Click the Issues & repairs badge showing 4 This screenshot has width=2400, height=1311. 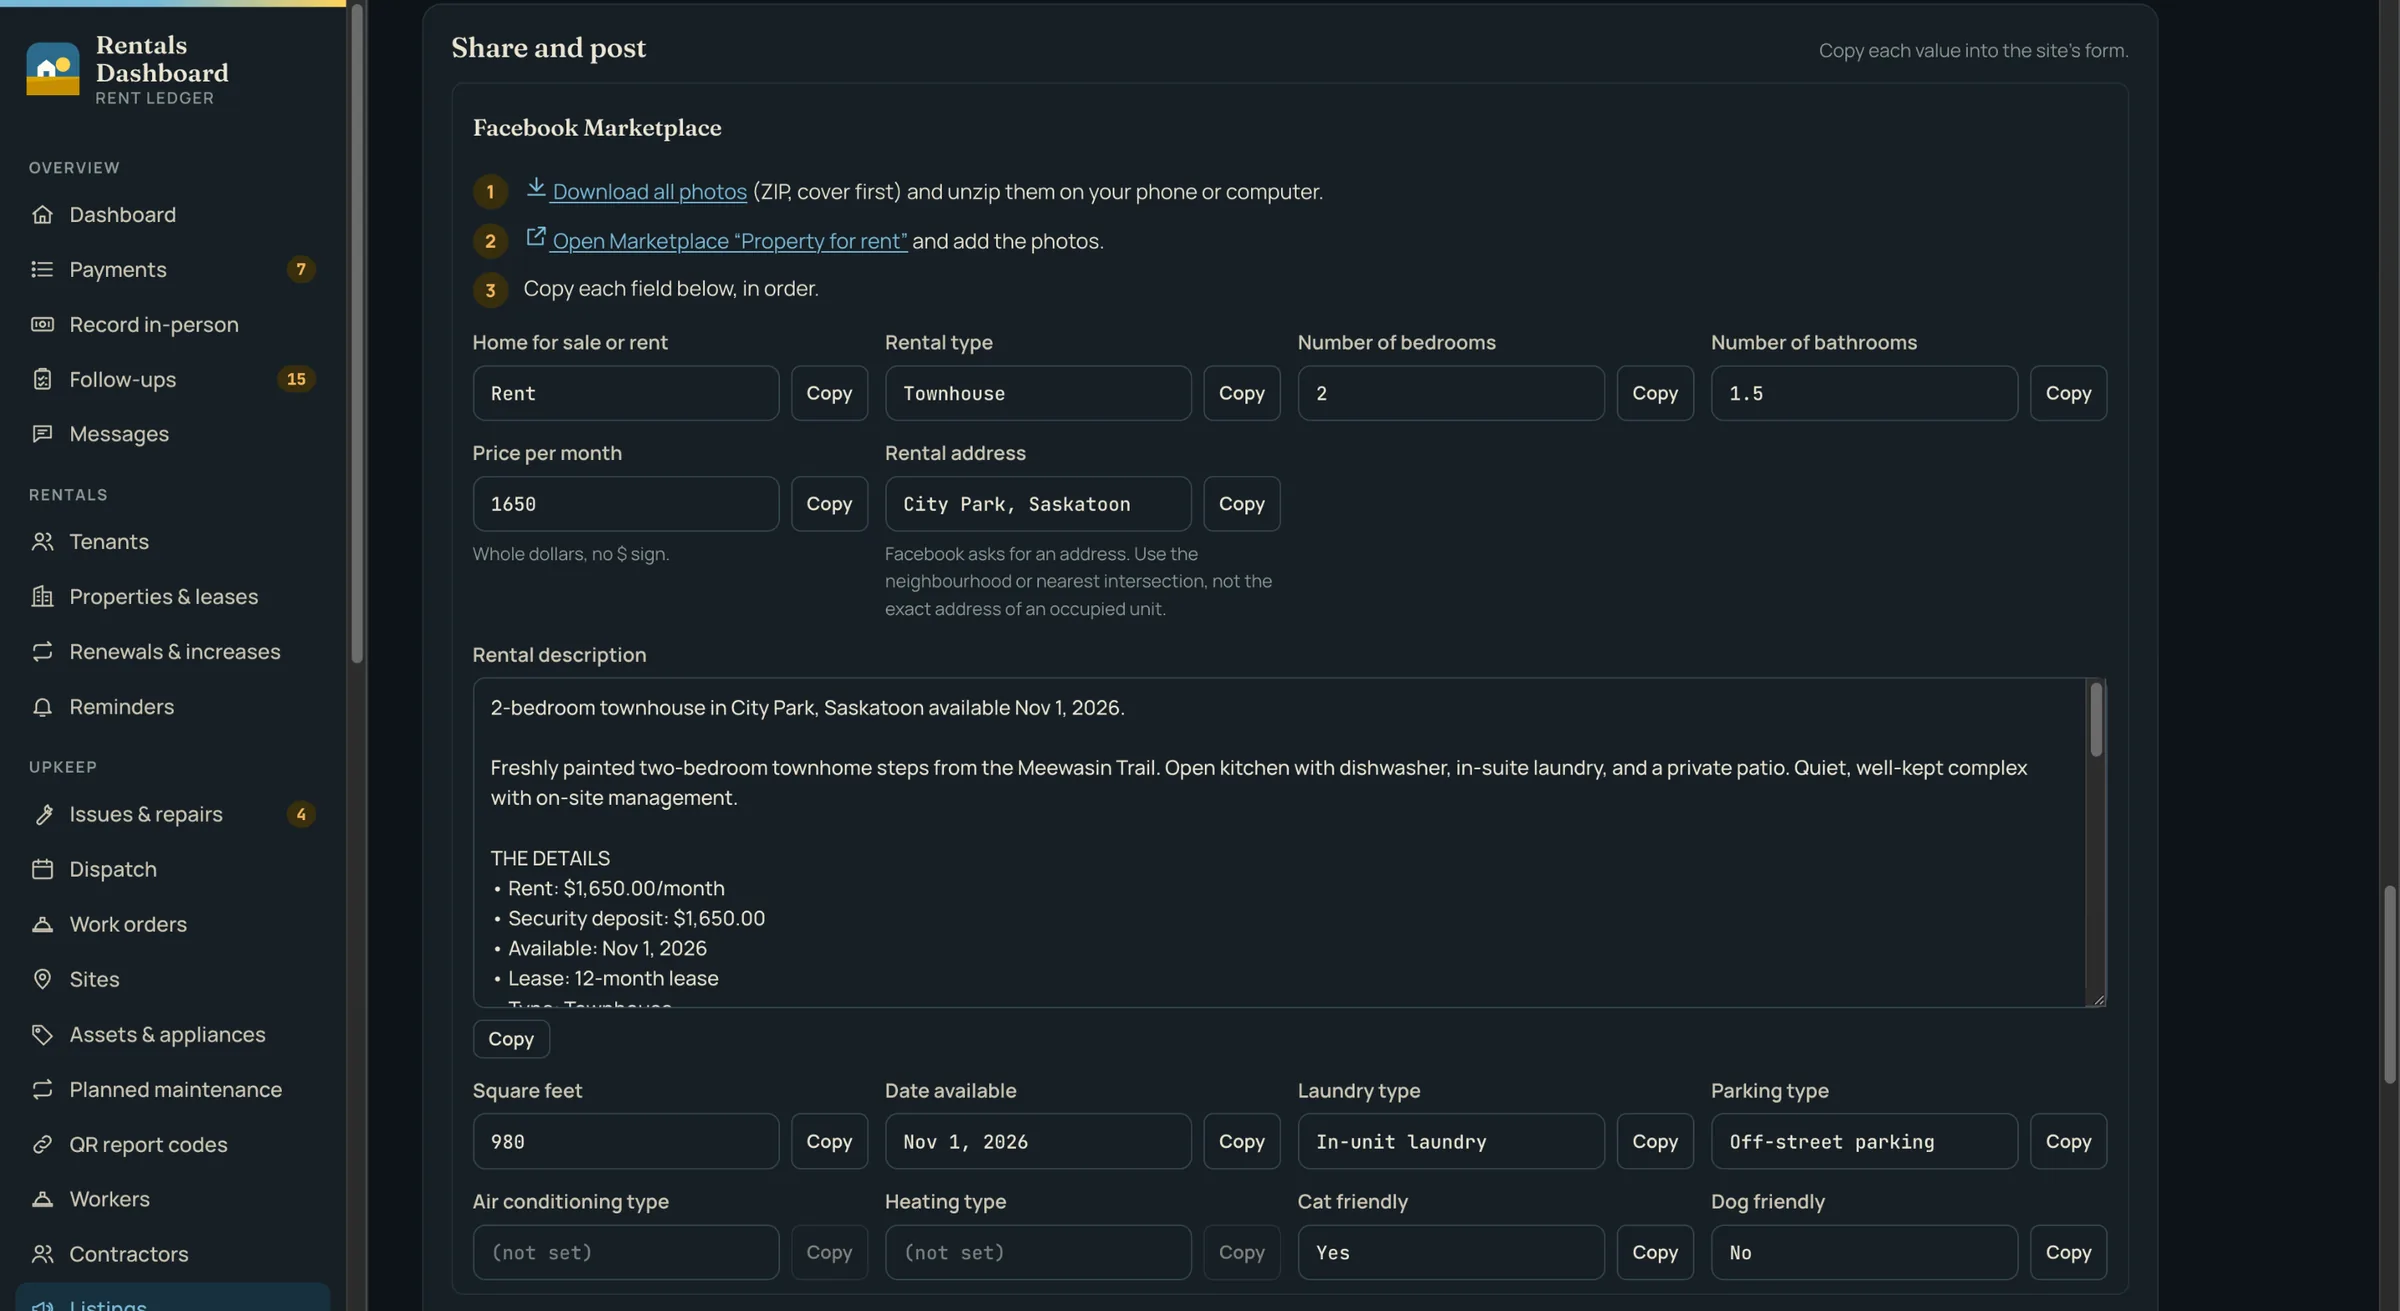click(x=301, y=815)
